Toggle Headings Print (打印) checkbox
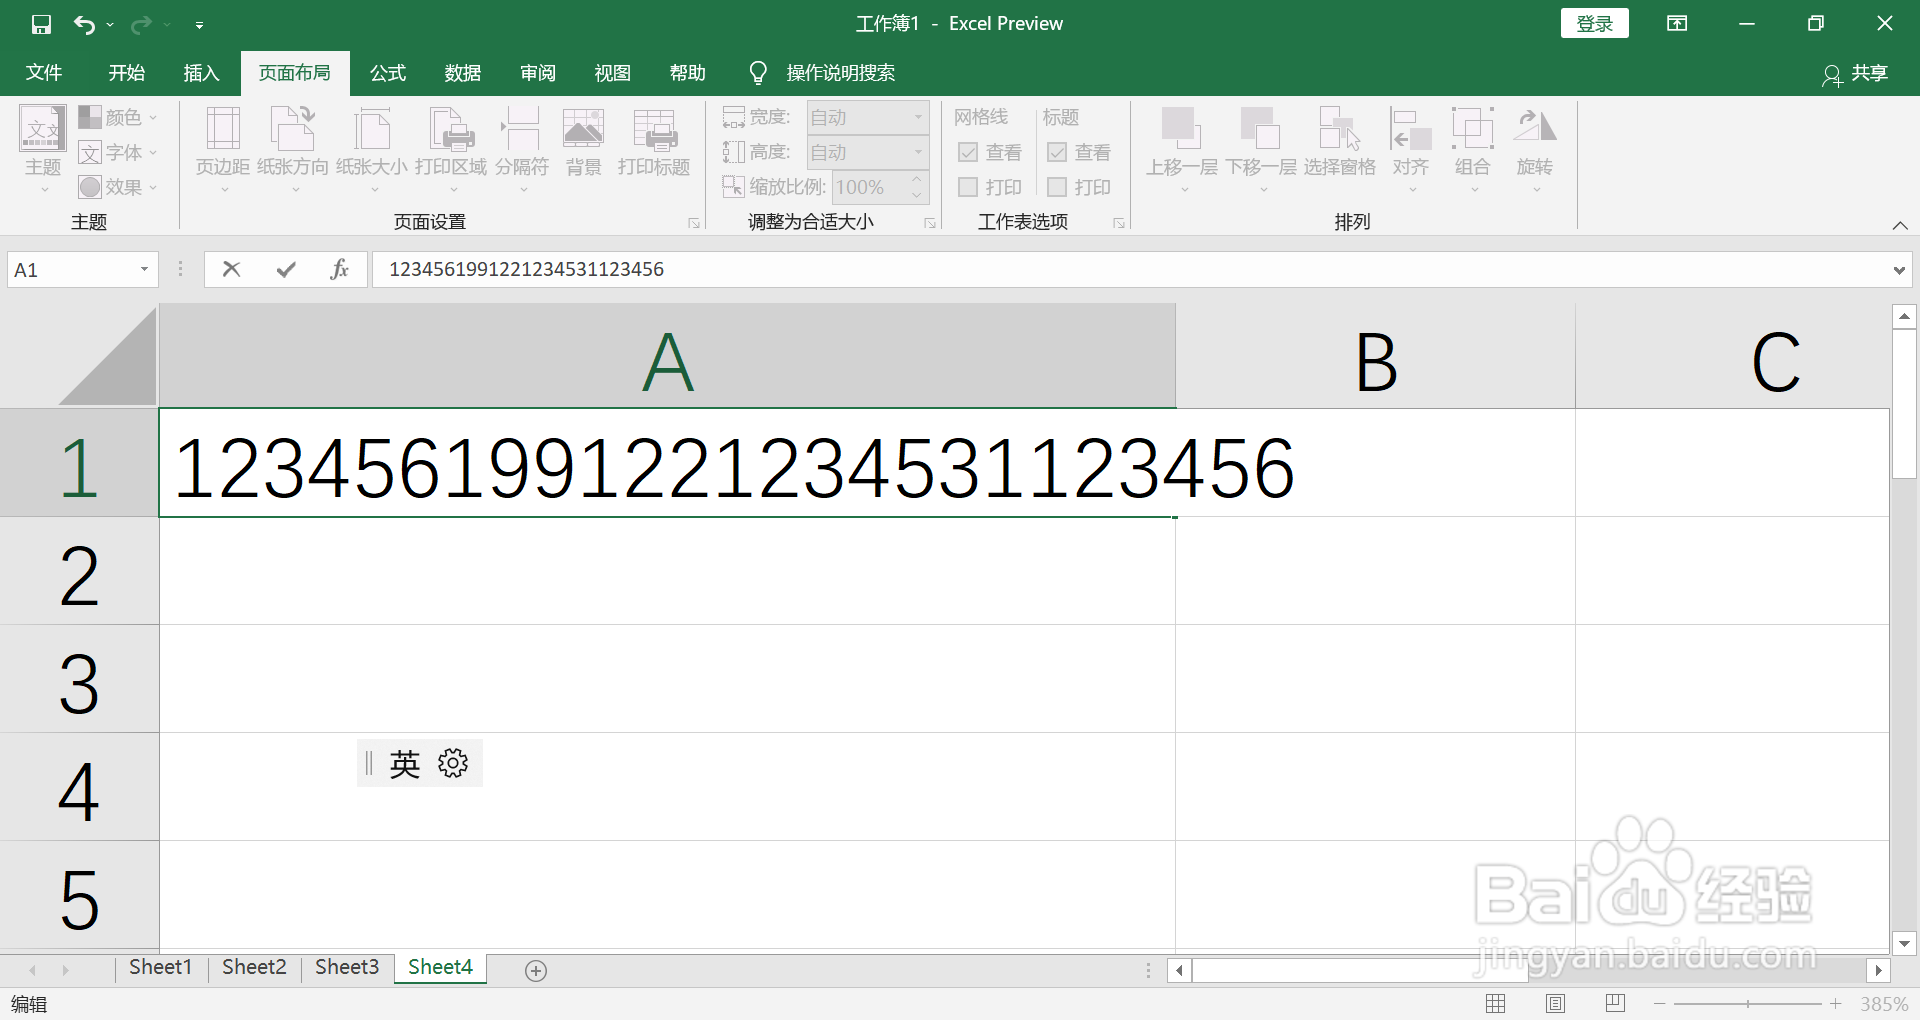 click(x=1057, y=187)
